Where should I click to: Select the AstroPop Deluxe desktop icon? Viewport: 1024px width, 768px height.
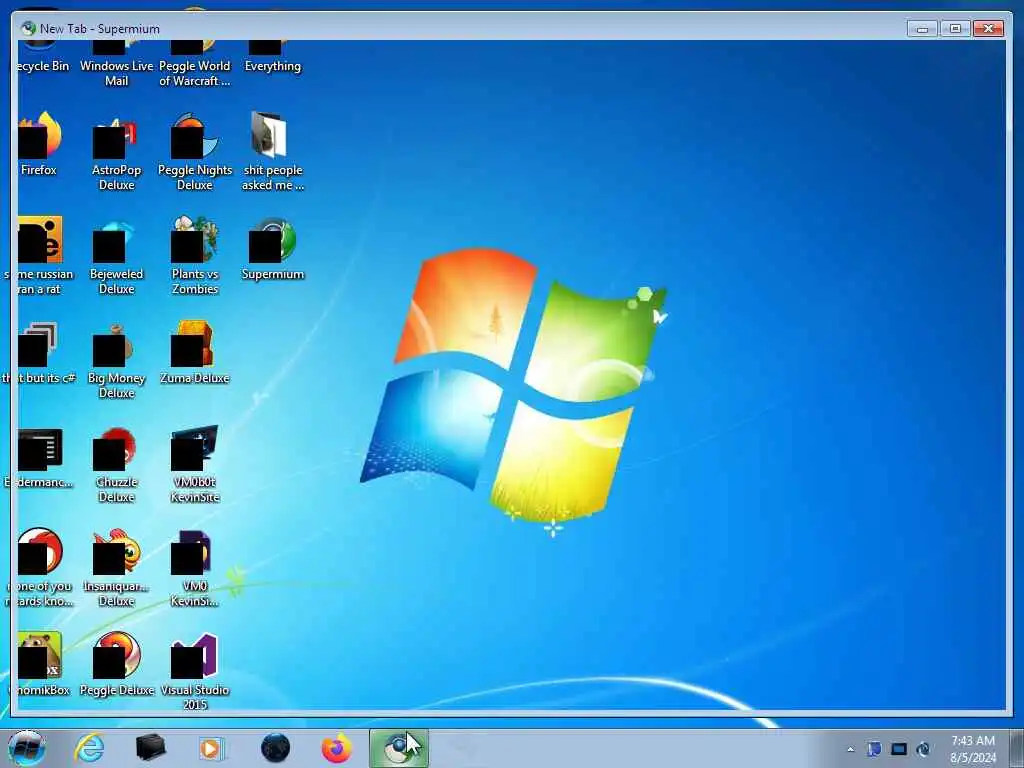click(x=116, y=152)
